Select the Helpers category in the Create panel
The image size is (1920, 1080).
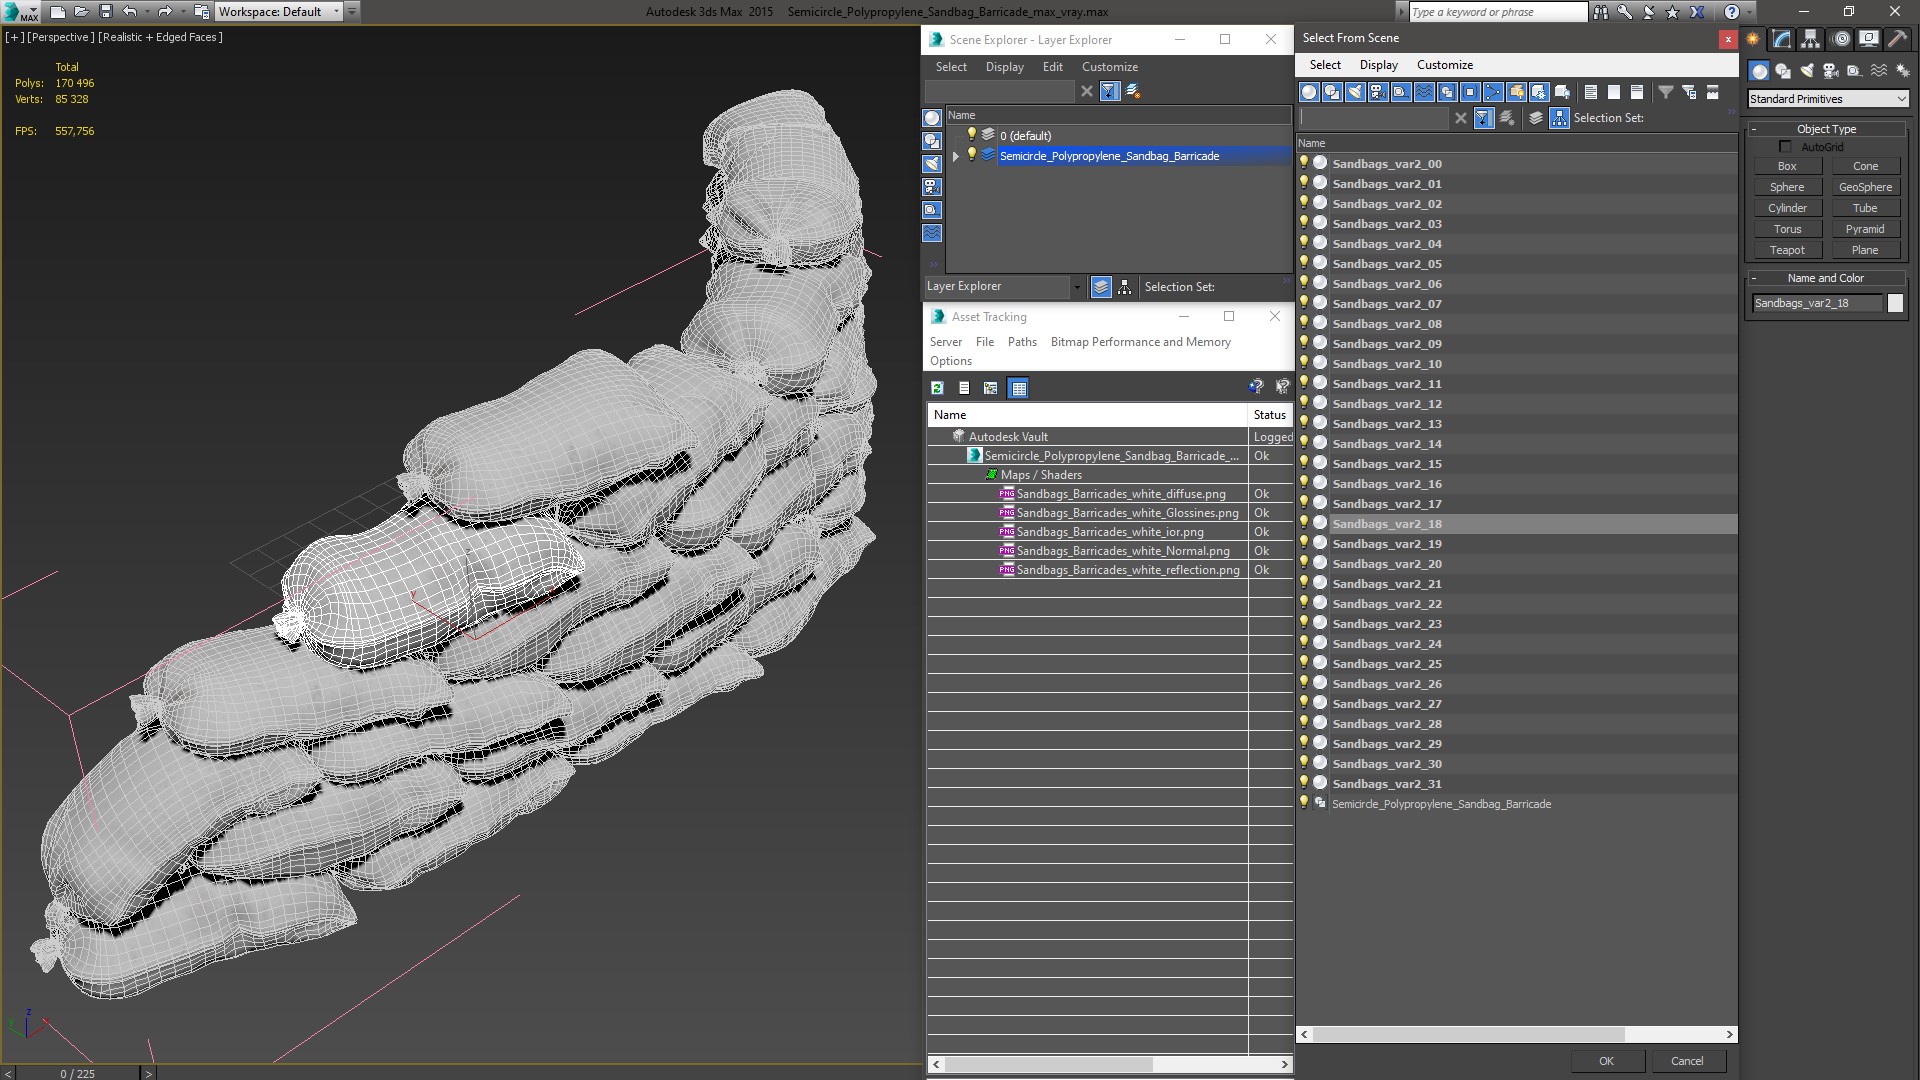click(1855, 71)
